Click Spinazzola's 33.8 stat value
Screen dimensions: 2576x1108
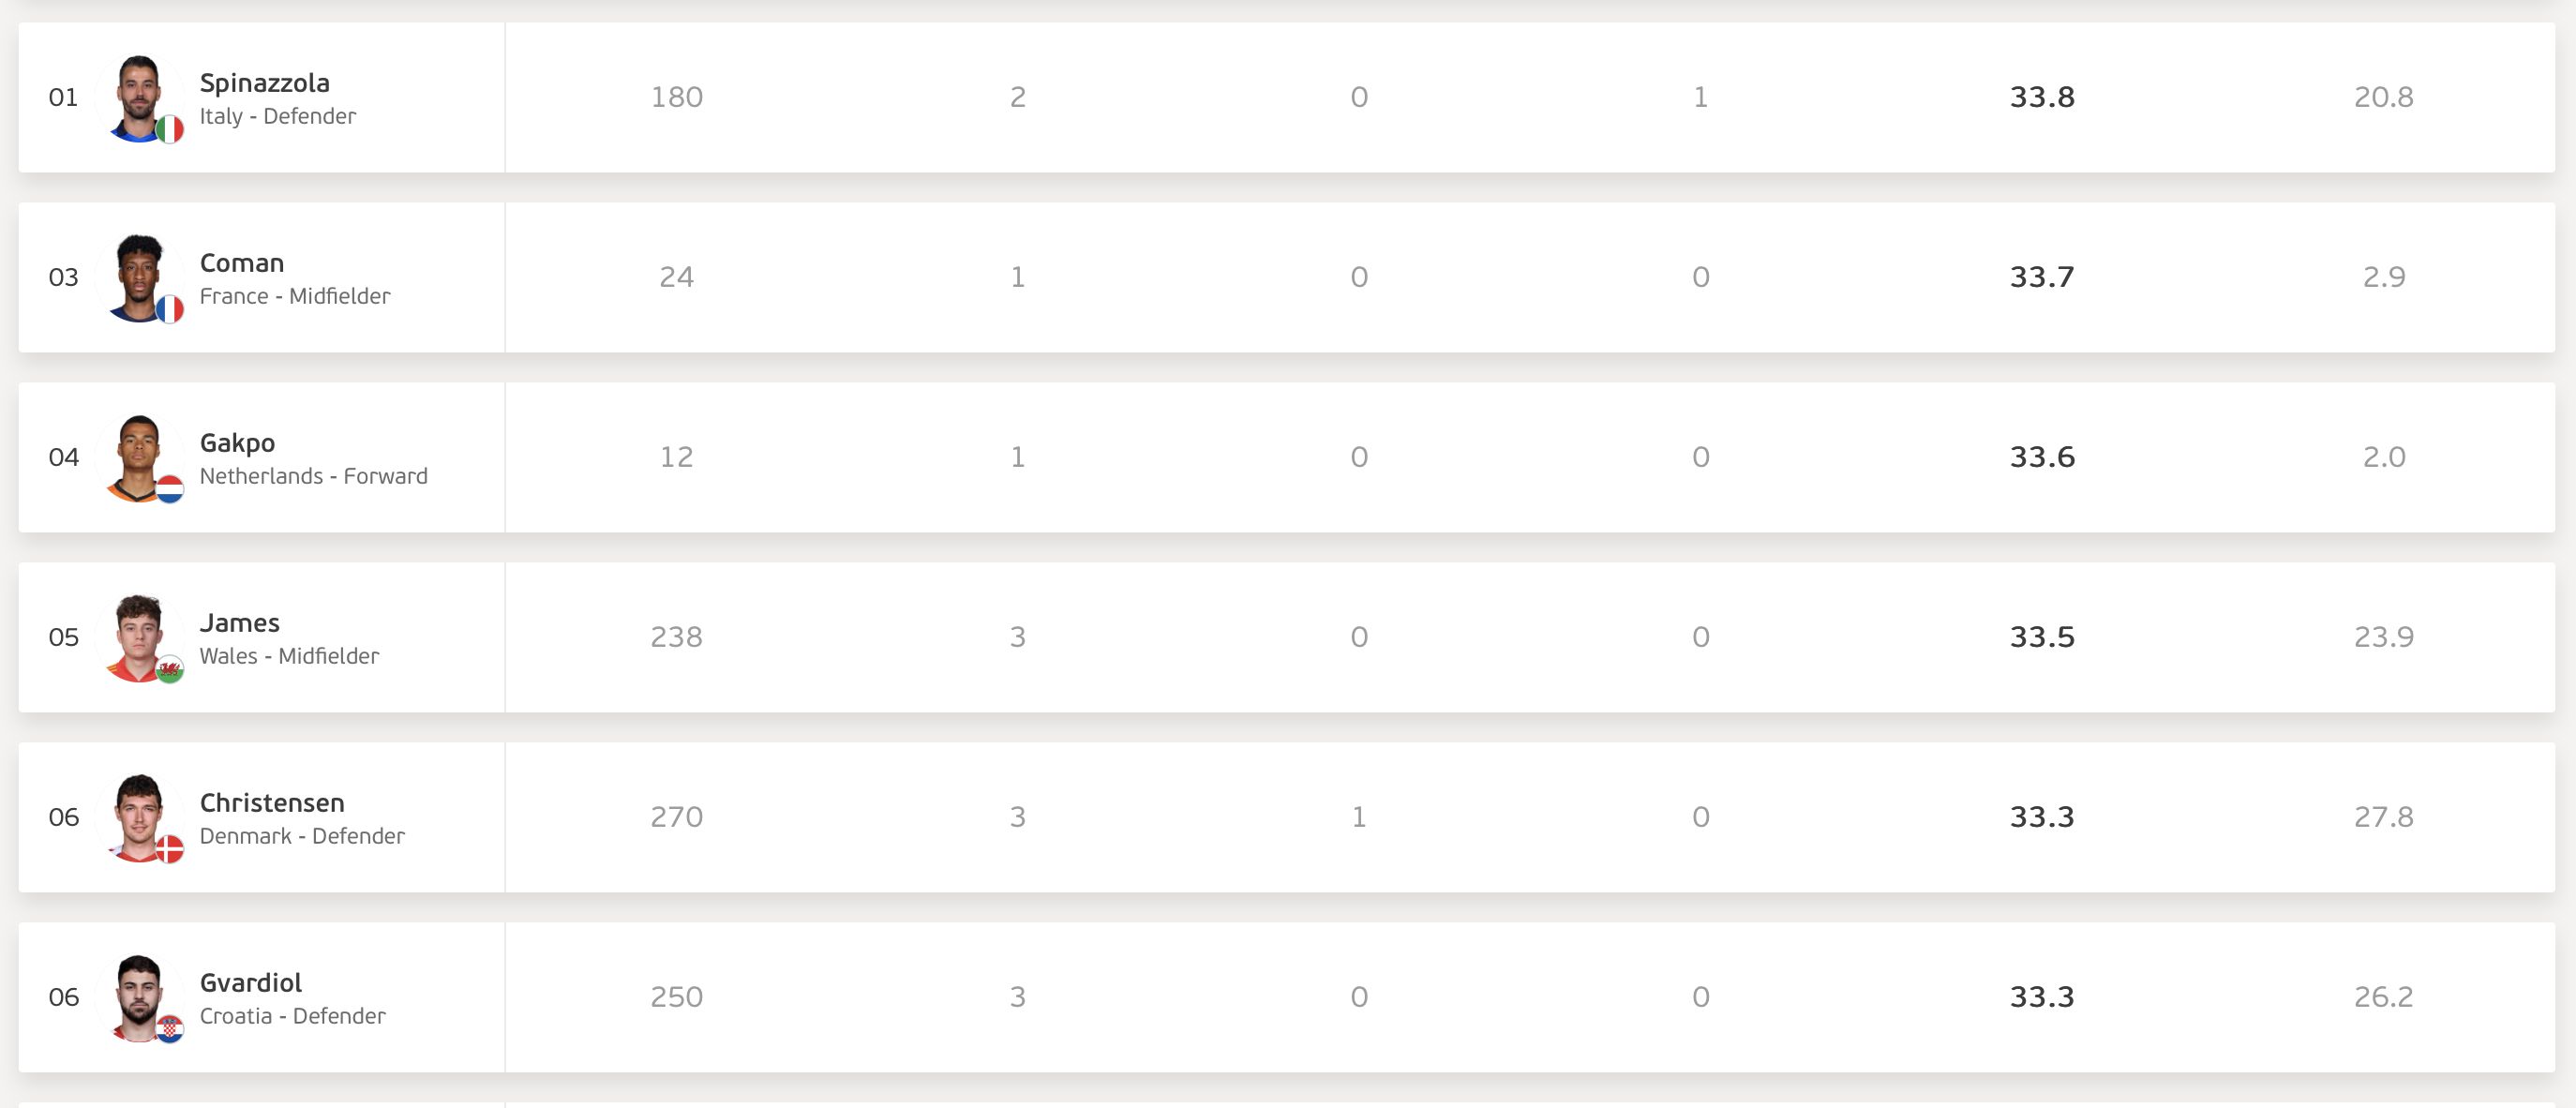(2042, 97)
